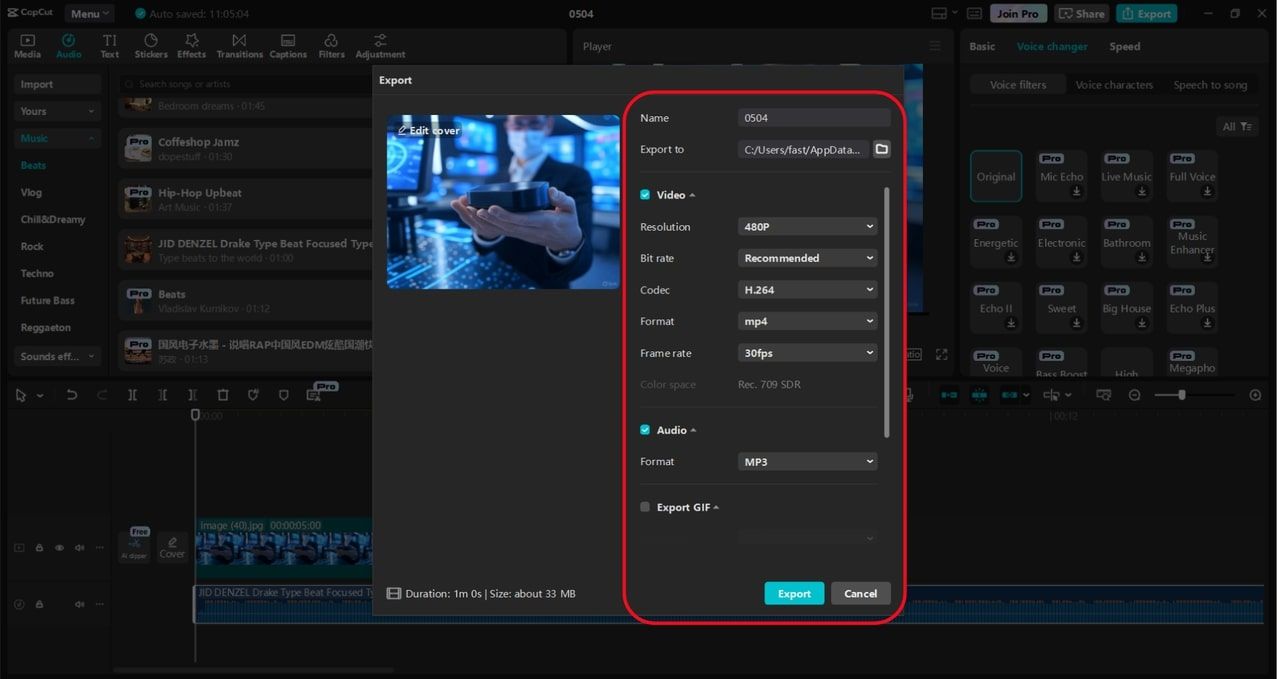The height and width of the screenshot is (679, 1280).
Task: Select the Hip-Hop Upbeat track
Action: tap(245, 199)
